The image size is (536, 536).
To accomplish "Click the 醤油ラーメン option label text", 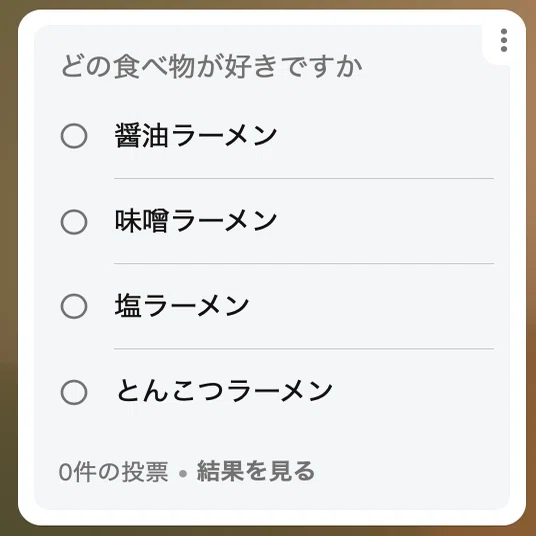I will pos(196,135).
